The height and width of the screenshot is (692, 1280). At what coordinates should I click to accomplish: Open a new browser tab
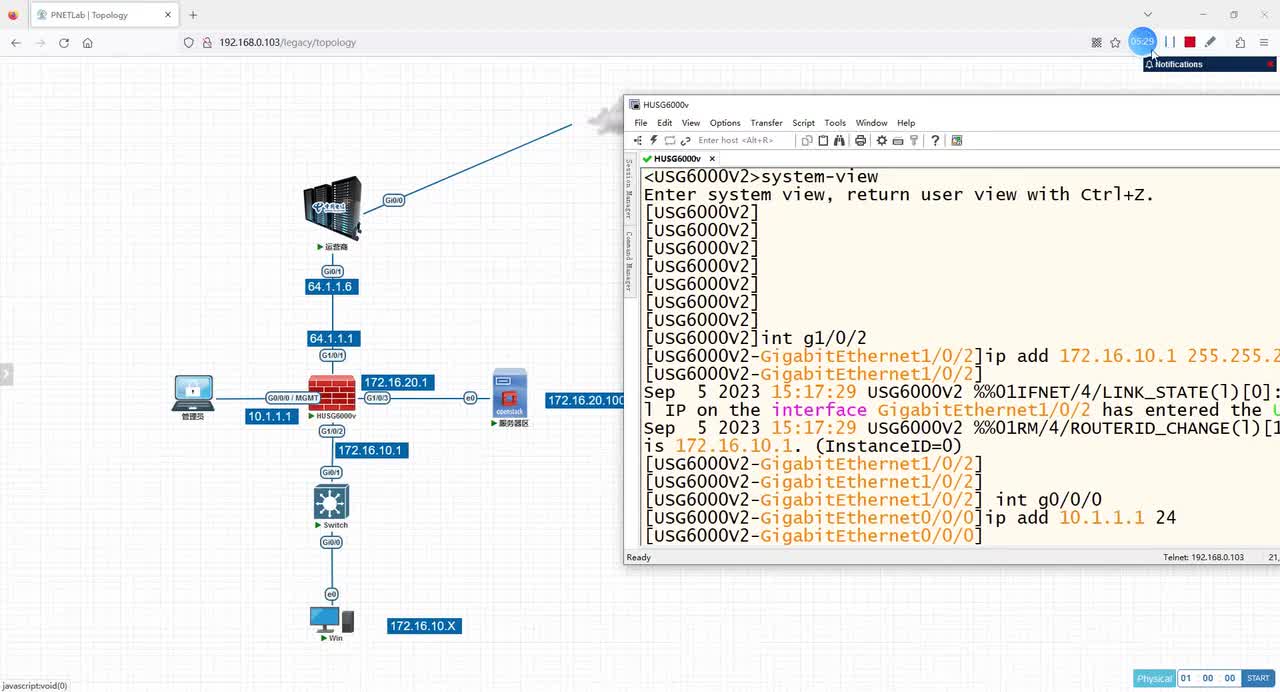[193, 15]
